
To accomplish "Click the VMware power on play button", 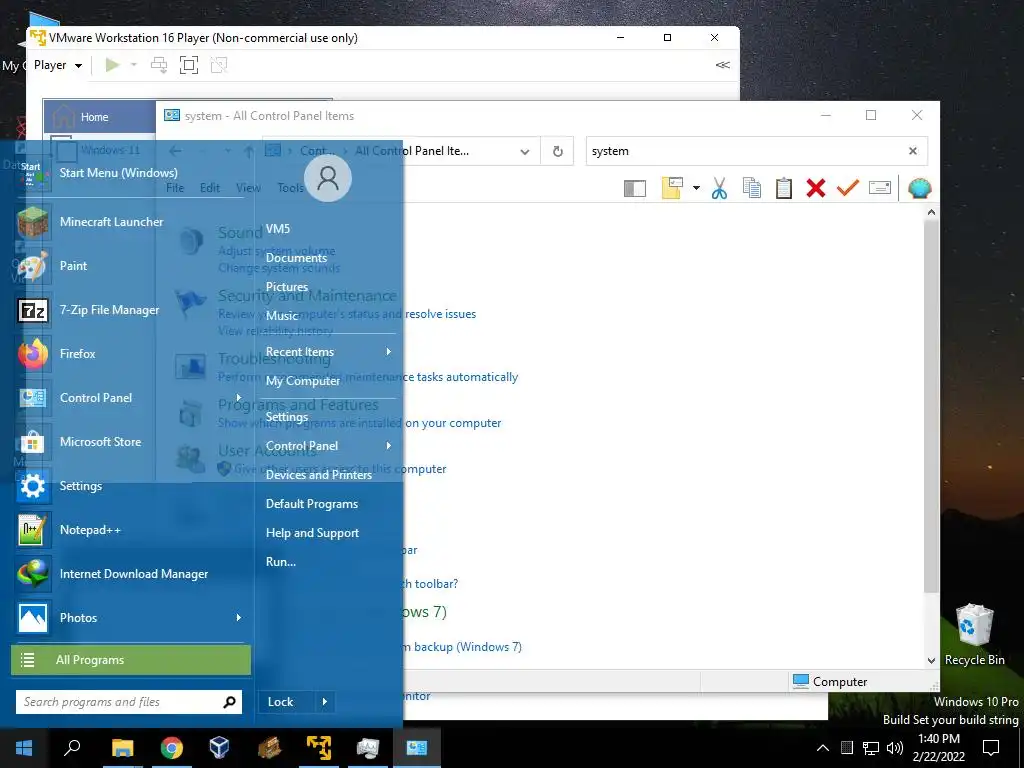I will coord(112,65).
